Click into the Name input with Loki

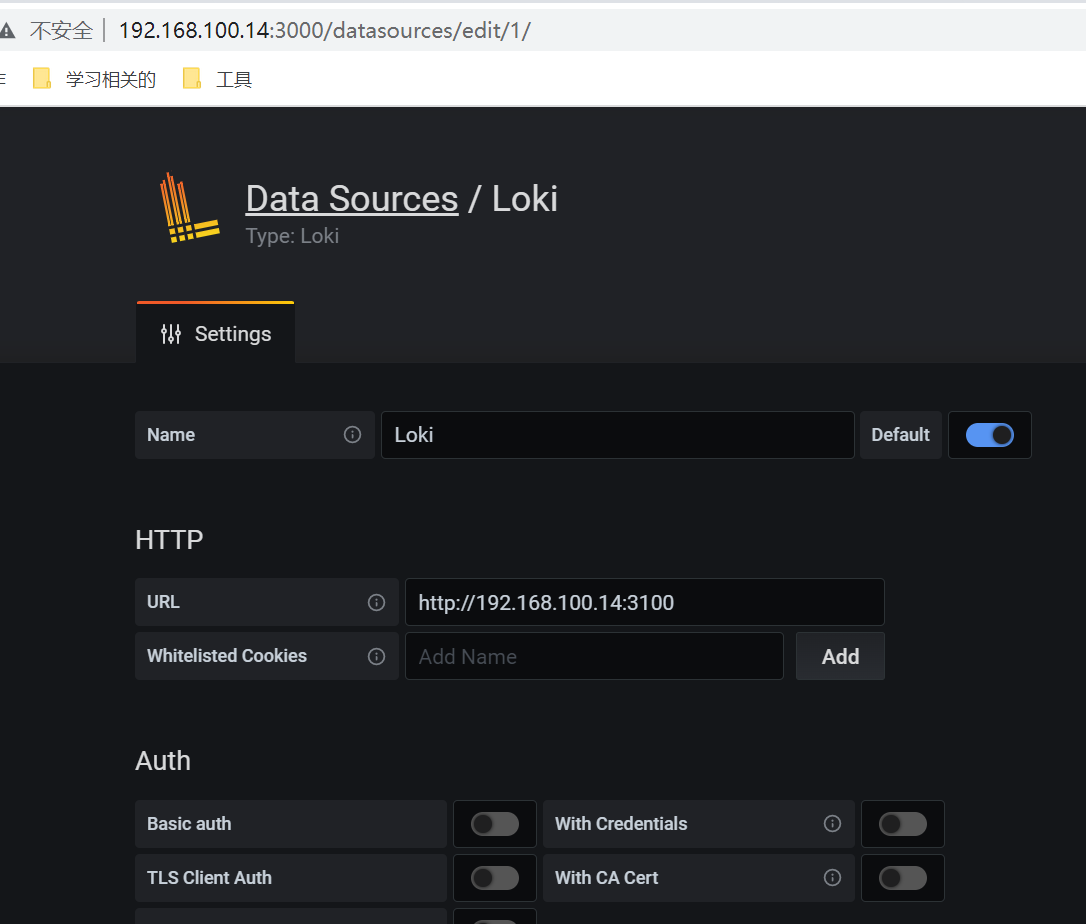[x=617, y=435]
